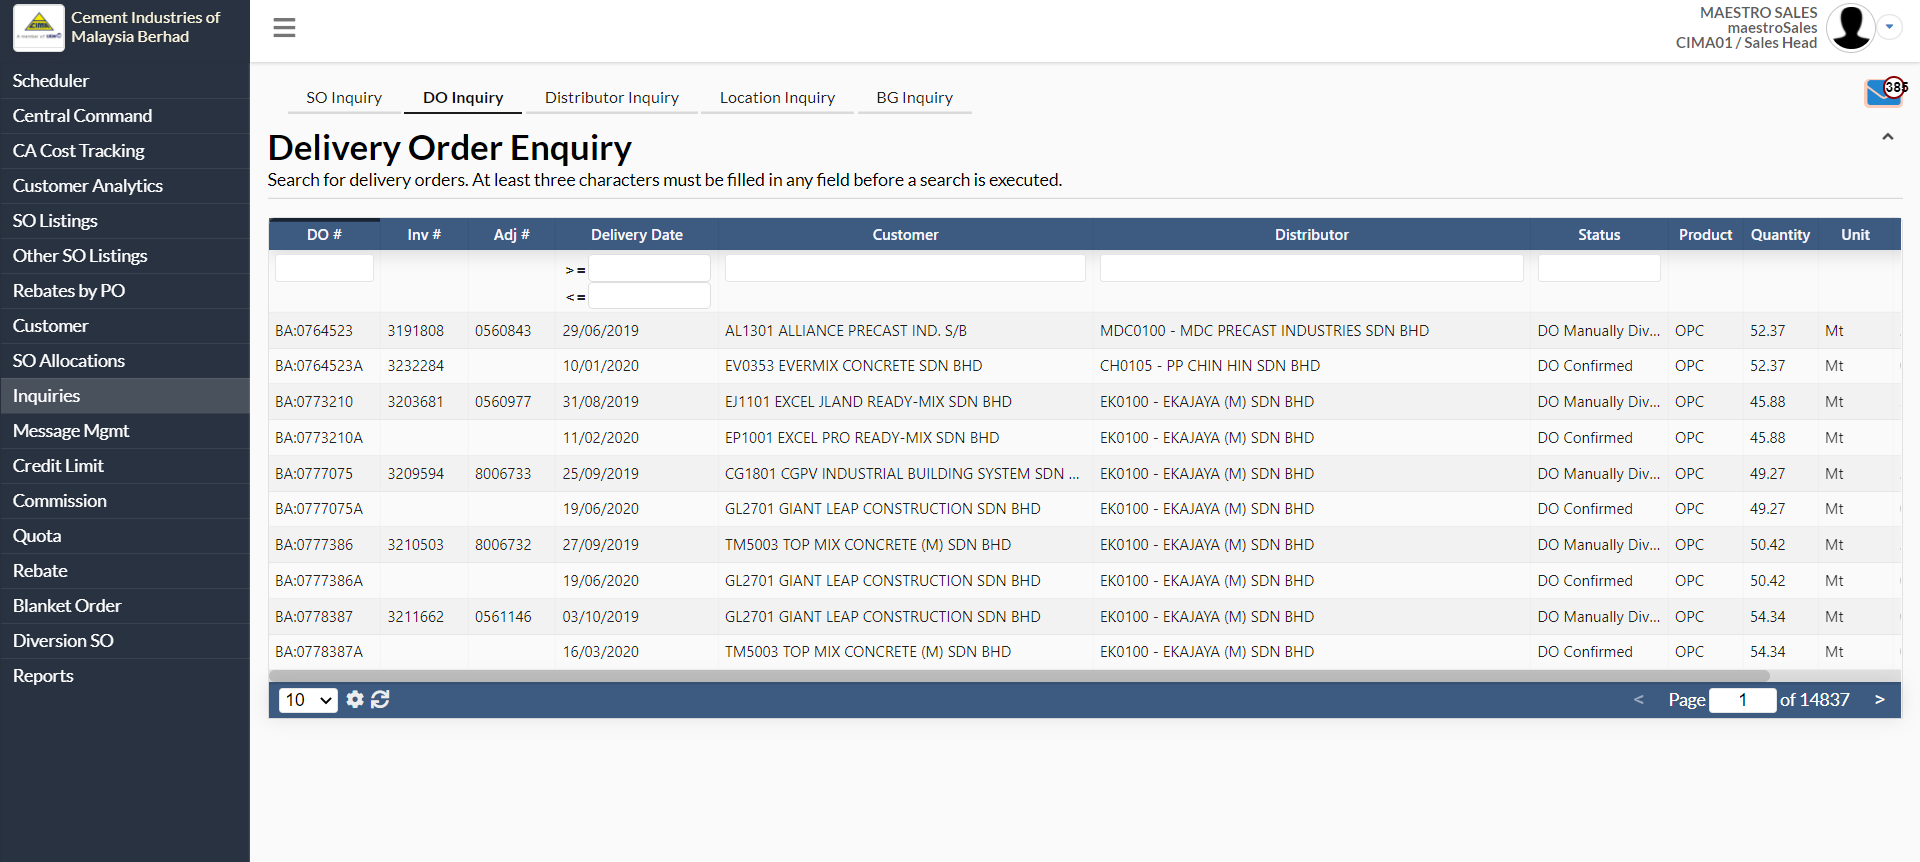Viewport: 1920px width, 862px height.
Task: Sort by the Product column header
Action: tap(1705, 235)
